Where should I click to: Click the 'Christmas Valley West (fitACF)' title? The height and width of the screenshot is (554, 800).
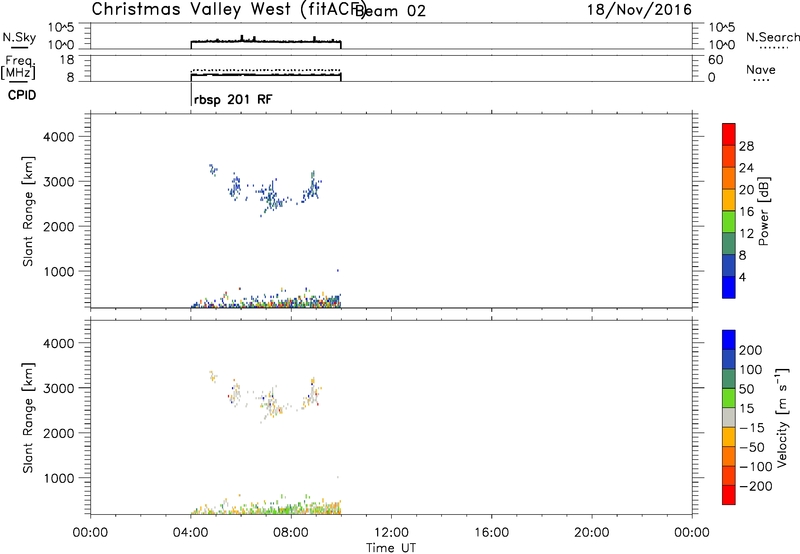coord(228,10)
